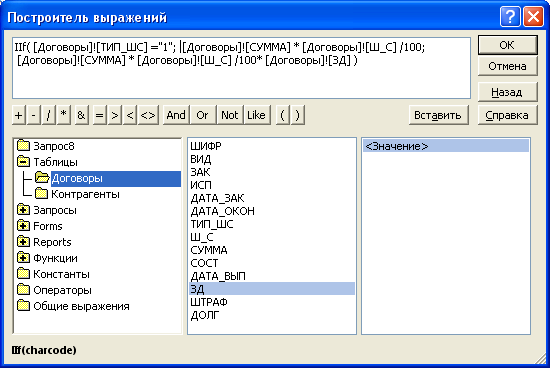
Task: Click inside the expression text box
Action: (x=241, y=68)
